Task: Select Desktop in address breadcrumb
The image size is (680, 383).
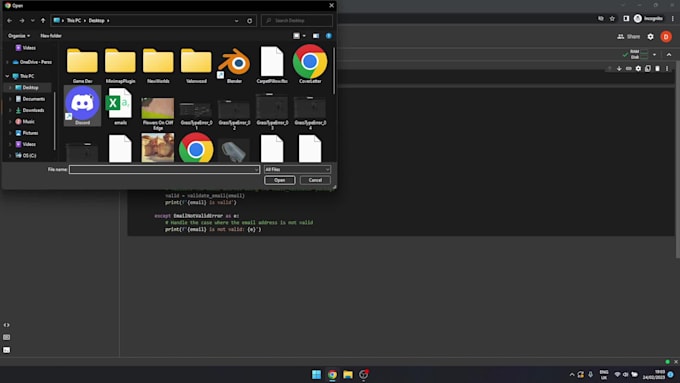Action: pyautogui.click(x=96, y=20)
